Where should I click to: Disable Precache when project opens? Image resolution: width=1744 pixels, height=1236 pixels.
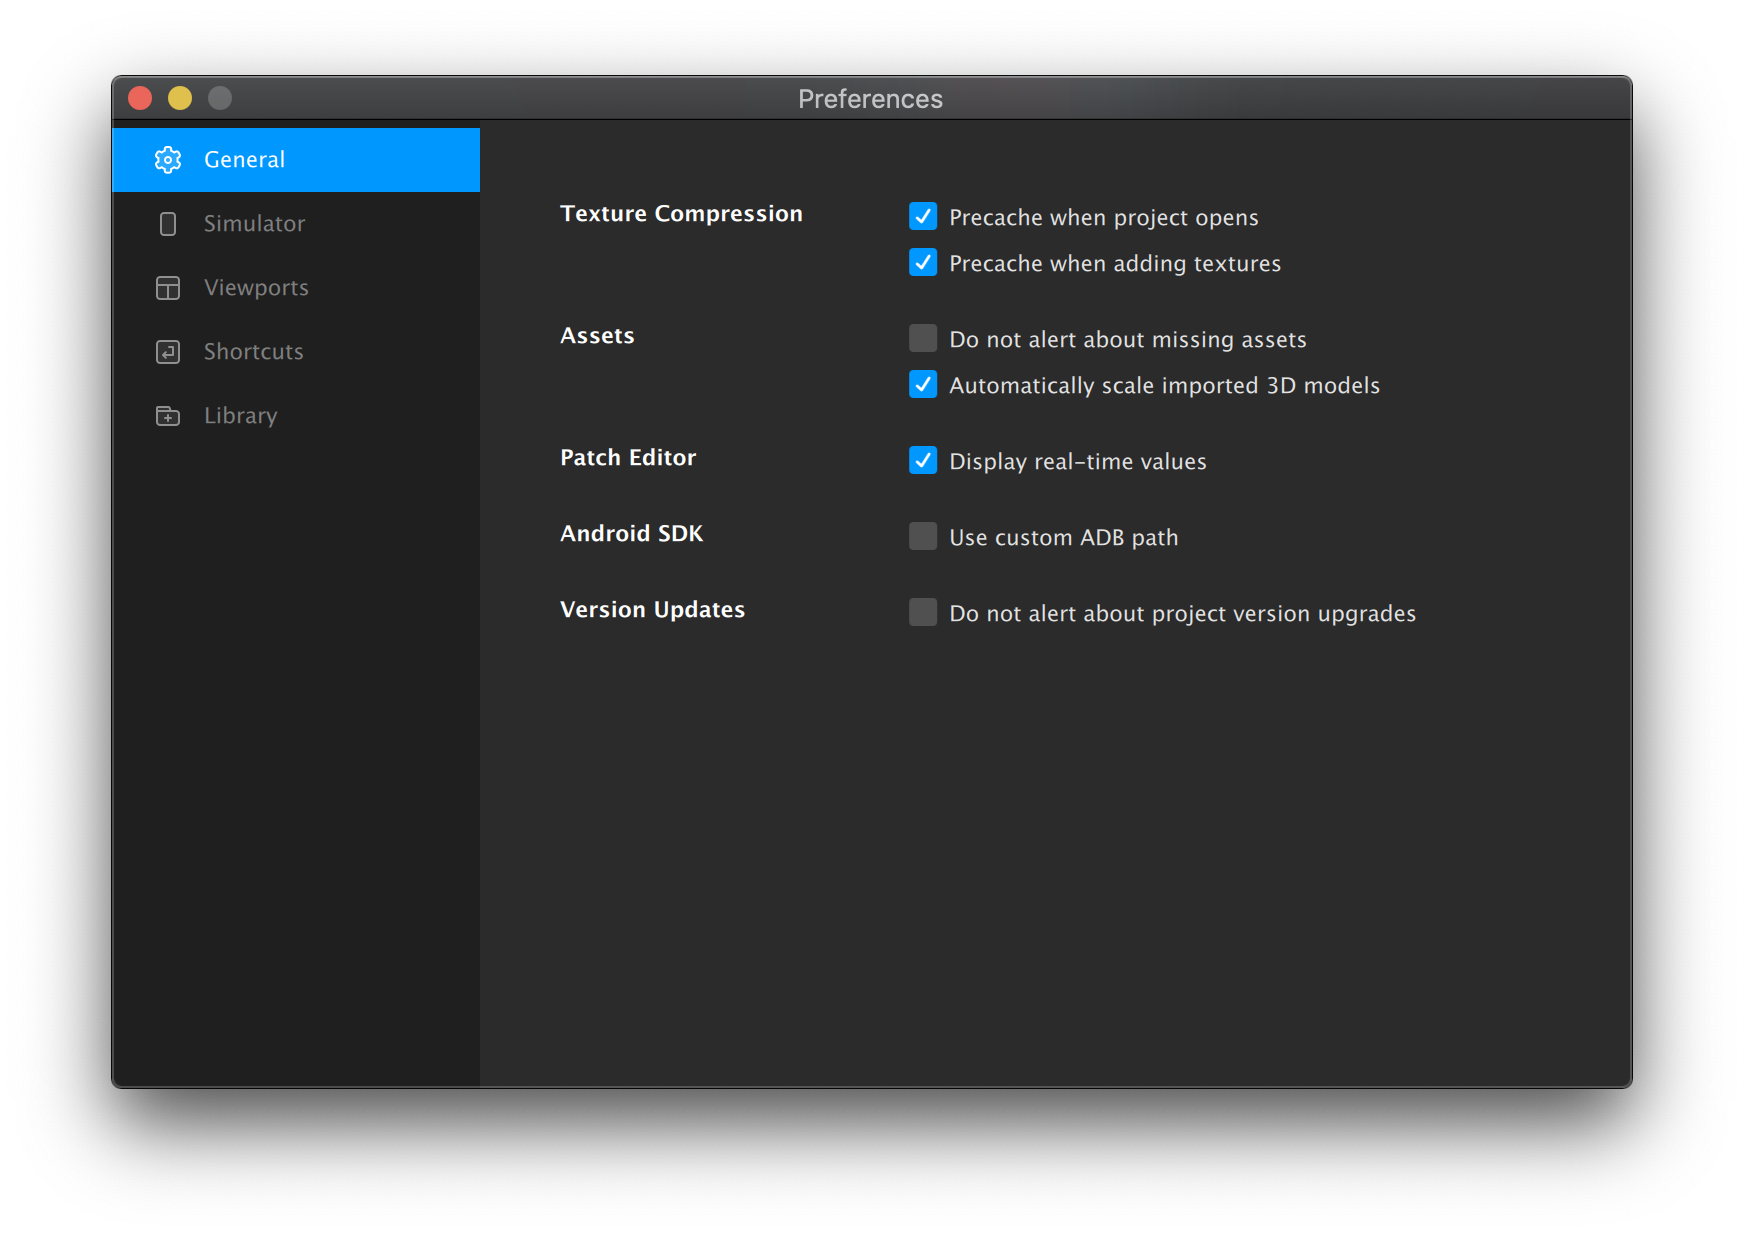pos(923,217)
